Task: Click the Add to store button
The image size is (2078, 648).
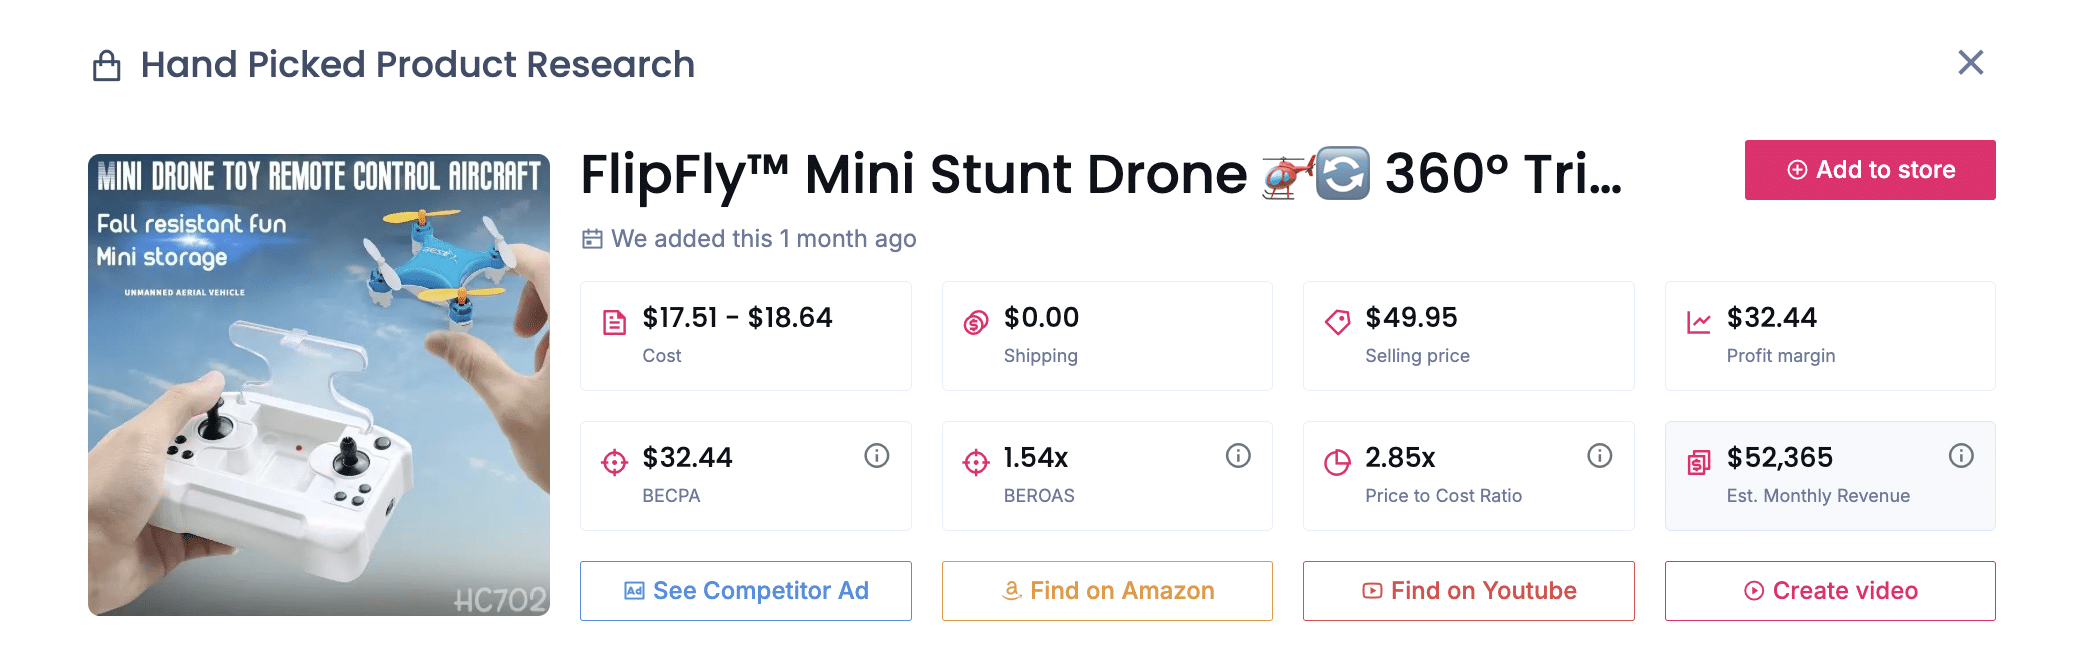Action: (1869, 169)
